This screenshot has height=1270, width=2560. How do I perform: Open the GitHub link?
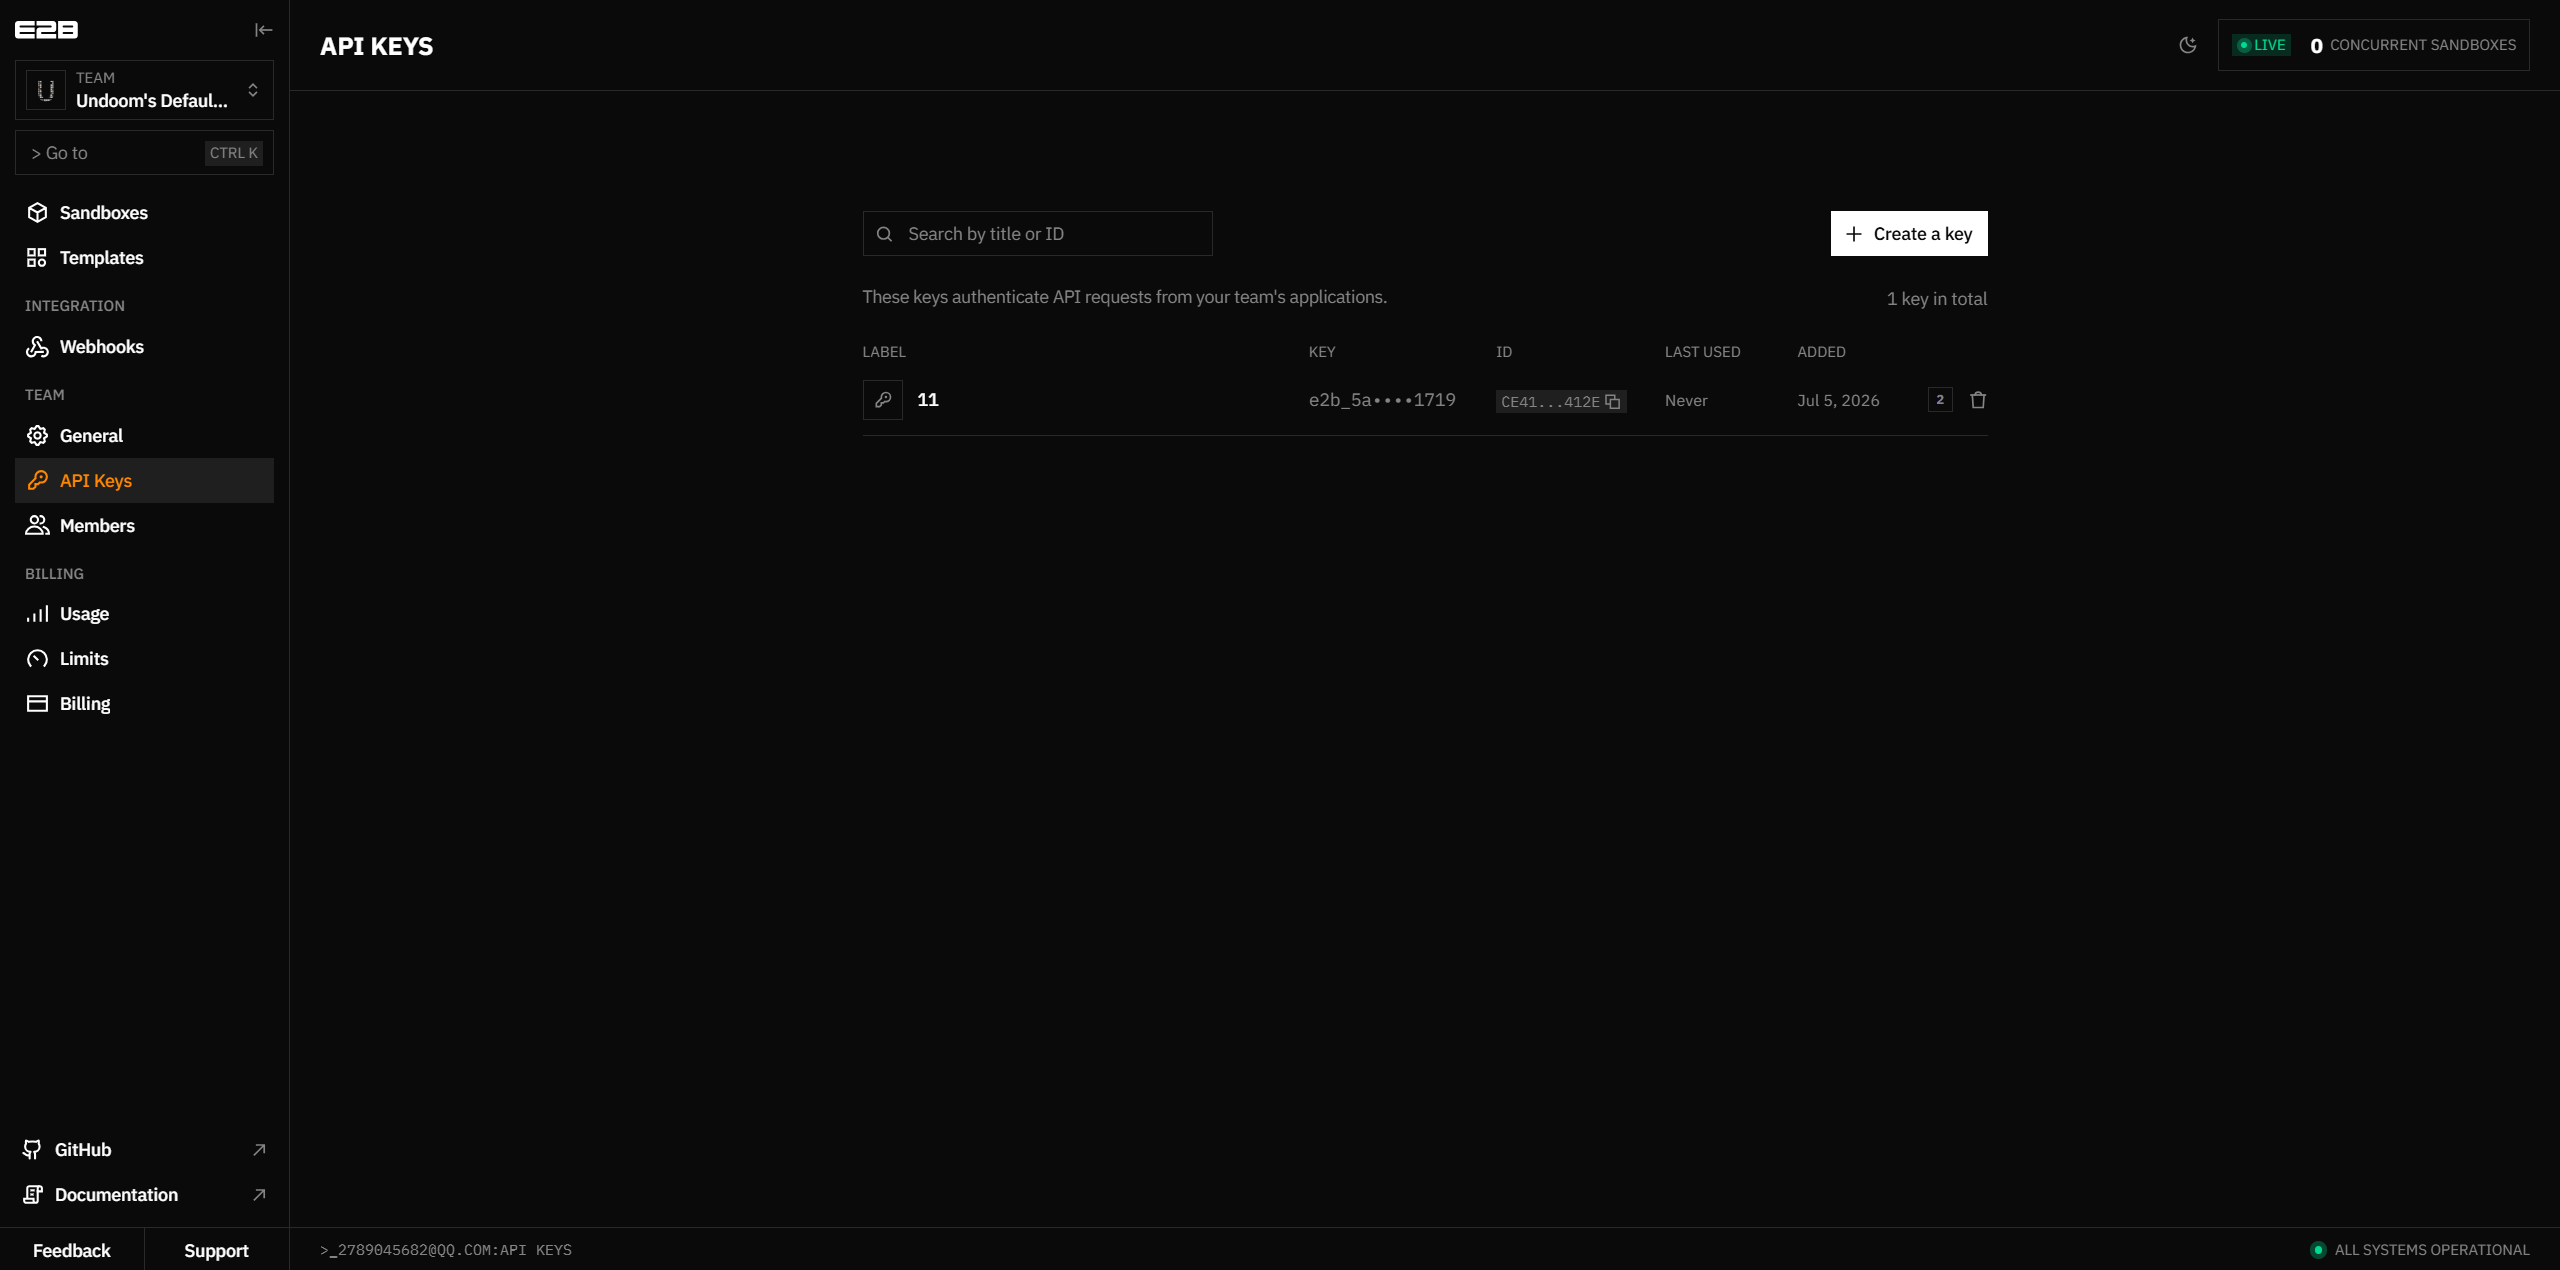pos(144,1150)
